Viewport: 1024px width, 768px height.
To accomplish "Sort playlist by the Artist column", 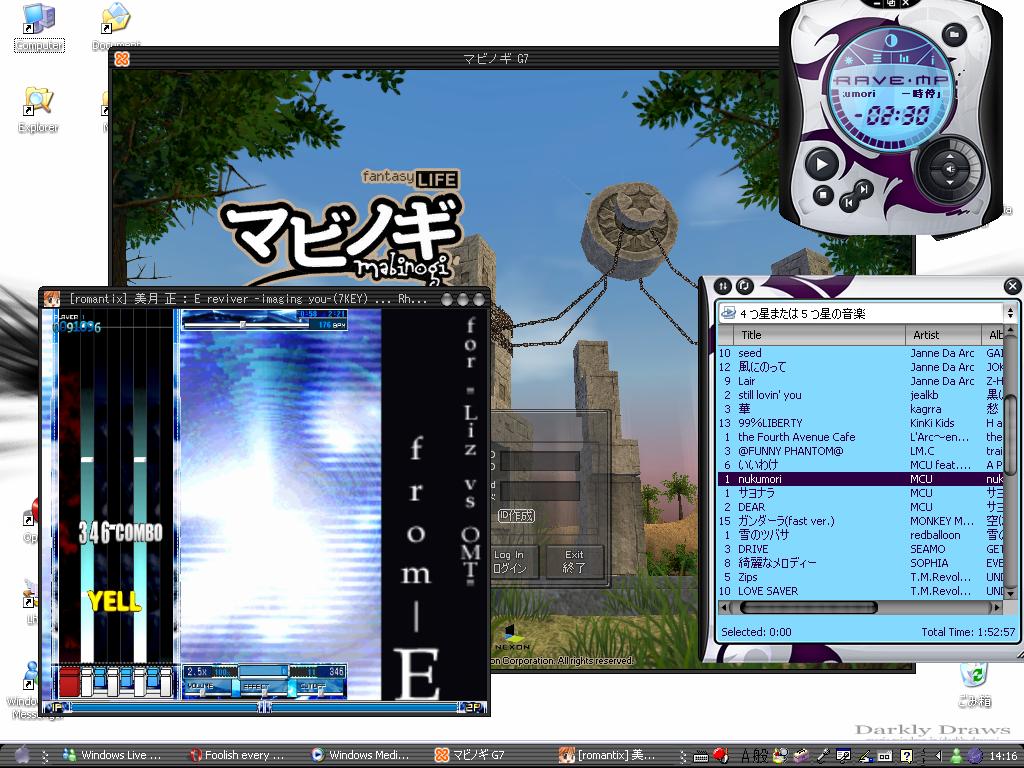I will click(943, 335).
